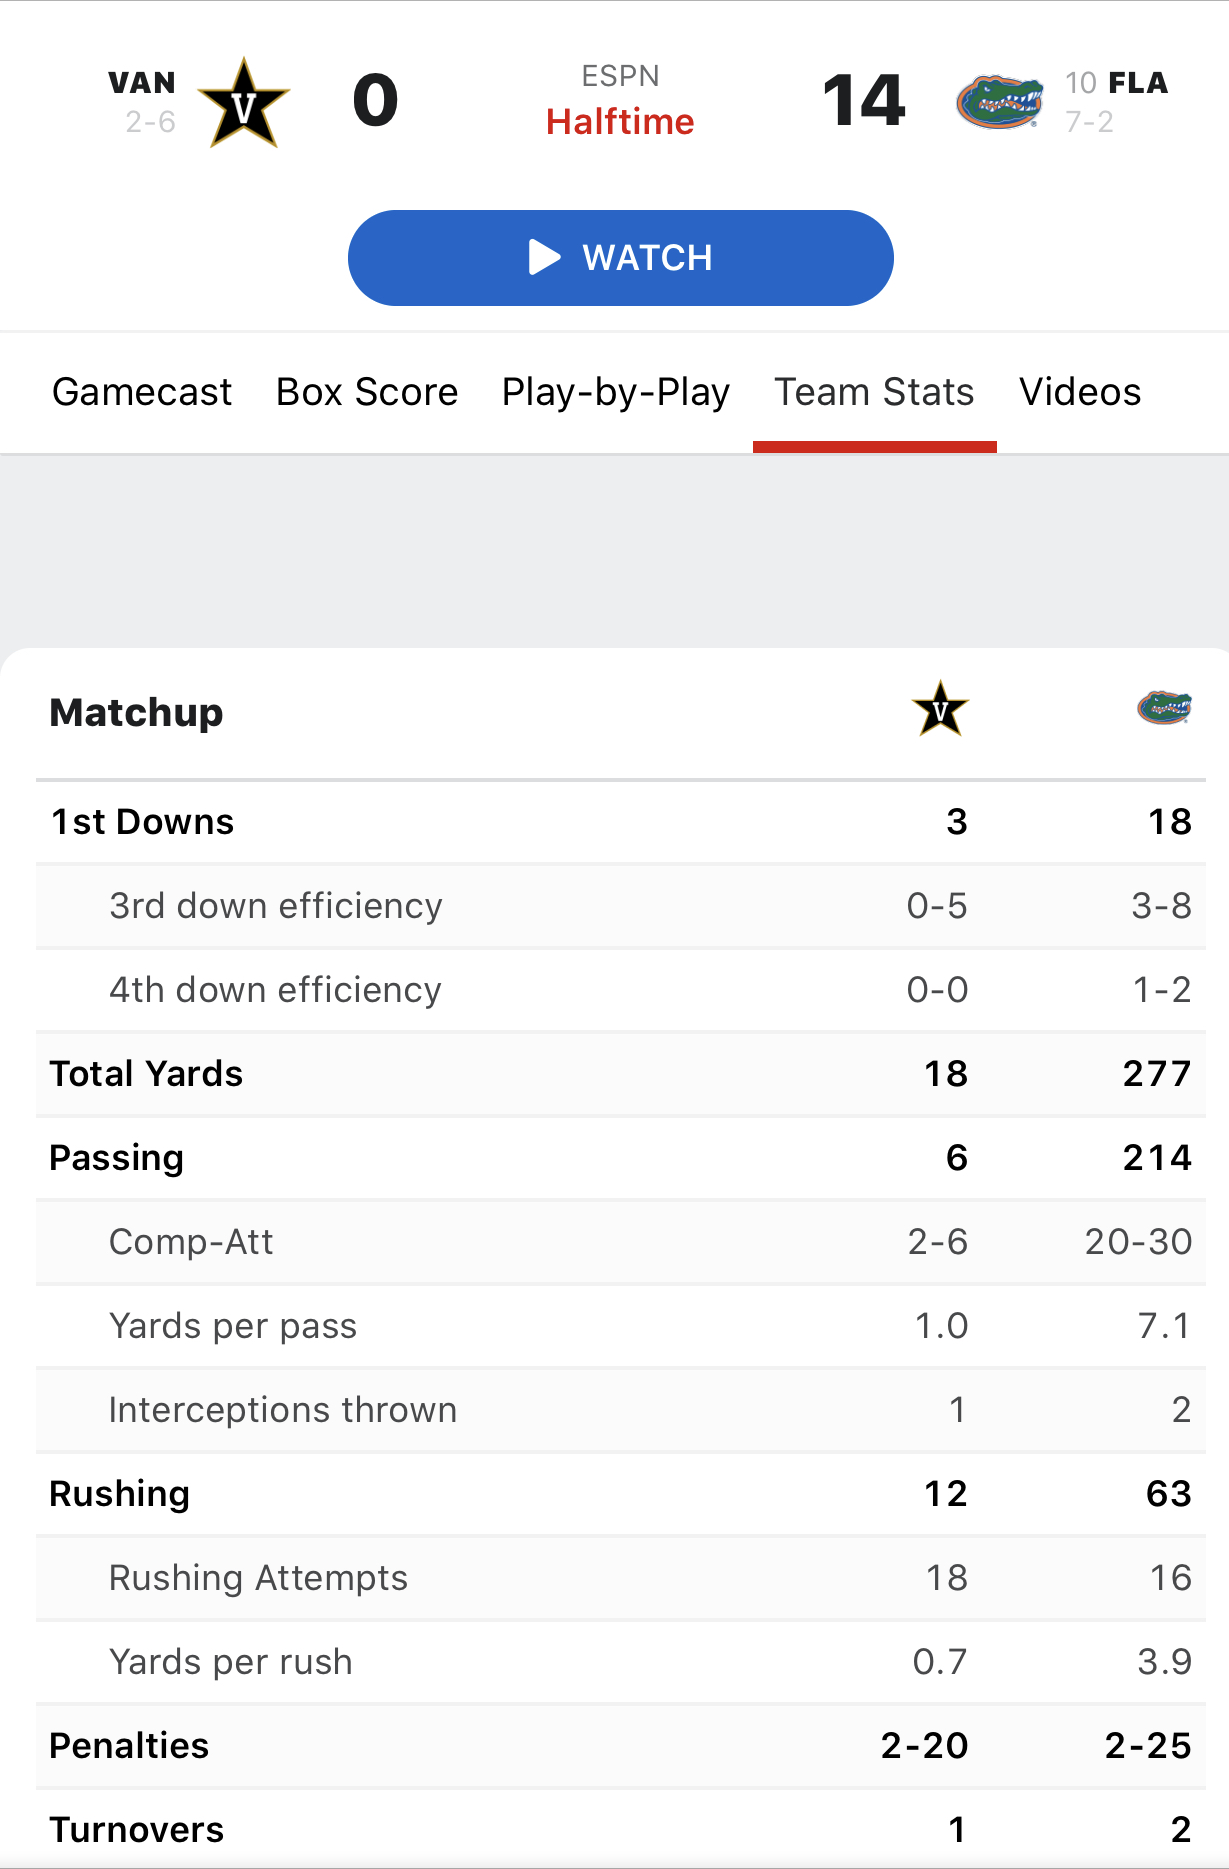The height and width of the screenshot is (1869, 1229).
Task: Go to the Videos tab
Action: 1080,392
